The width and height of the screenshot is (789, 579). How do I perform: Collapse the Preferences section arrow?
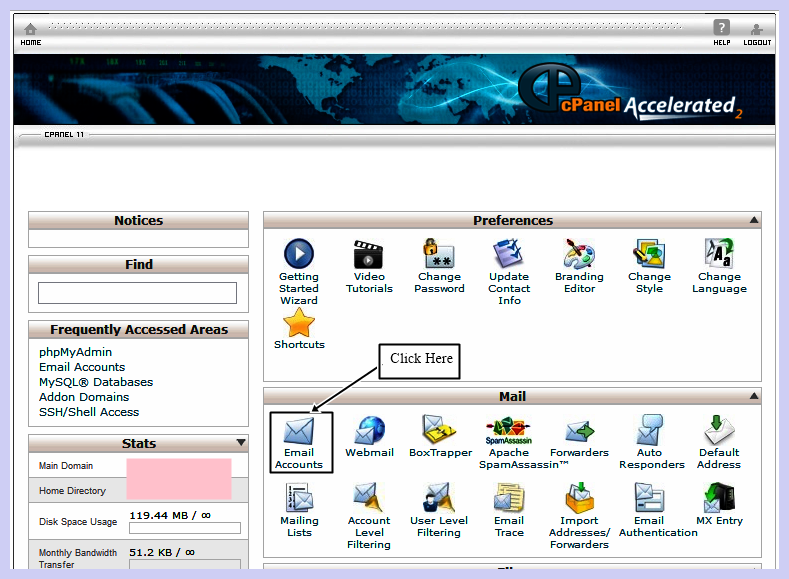[x=754, y=220]
